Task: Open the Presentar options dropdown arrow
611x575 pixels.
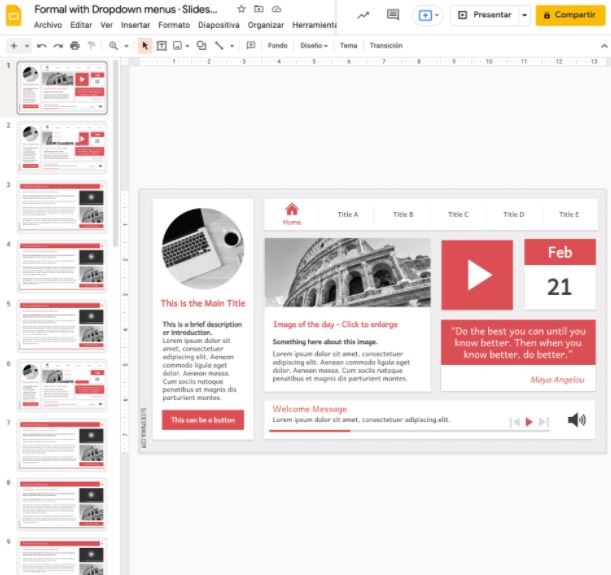Action: point(524,15)
